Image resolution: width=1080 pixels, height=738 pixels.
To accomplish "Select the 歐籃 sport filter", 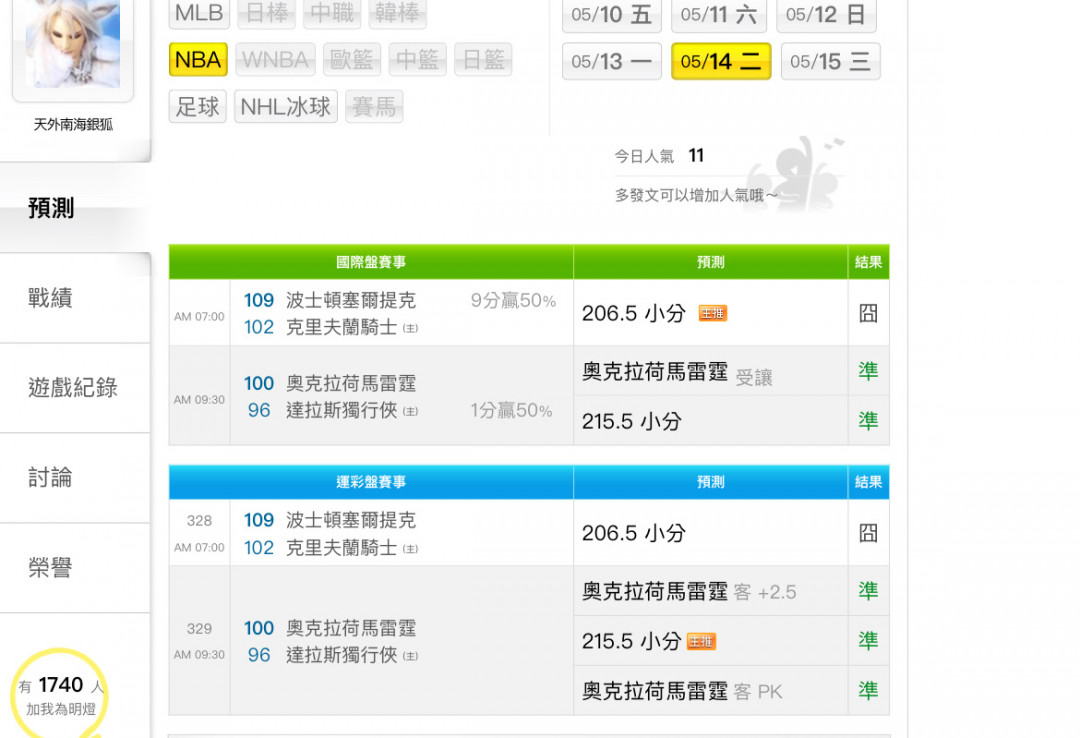I will click(x=351, y=60).
